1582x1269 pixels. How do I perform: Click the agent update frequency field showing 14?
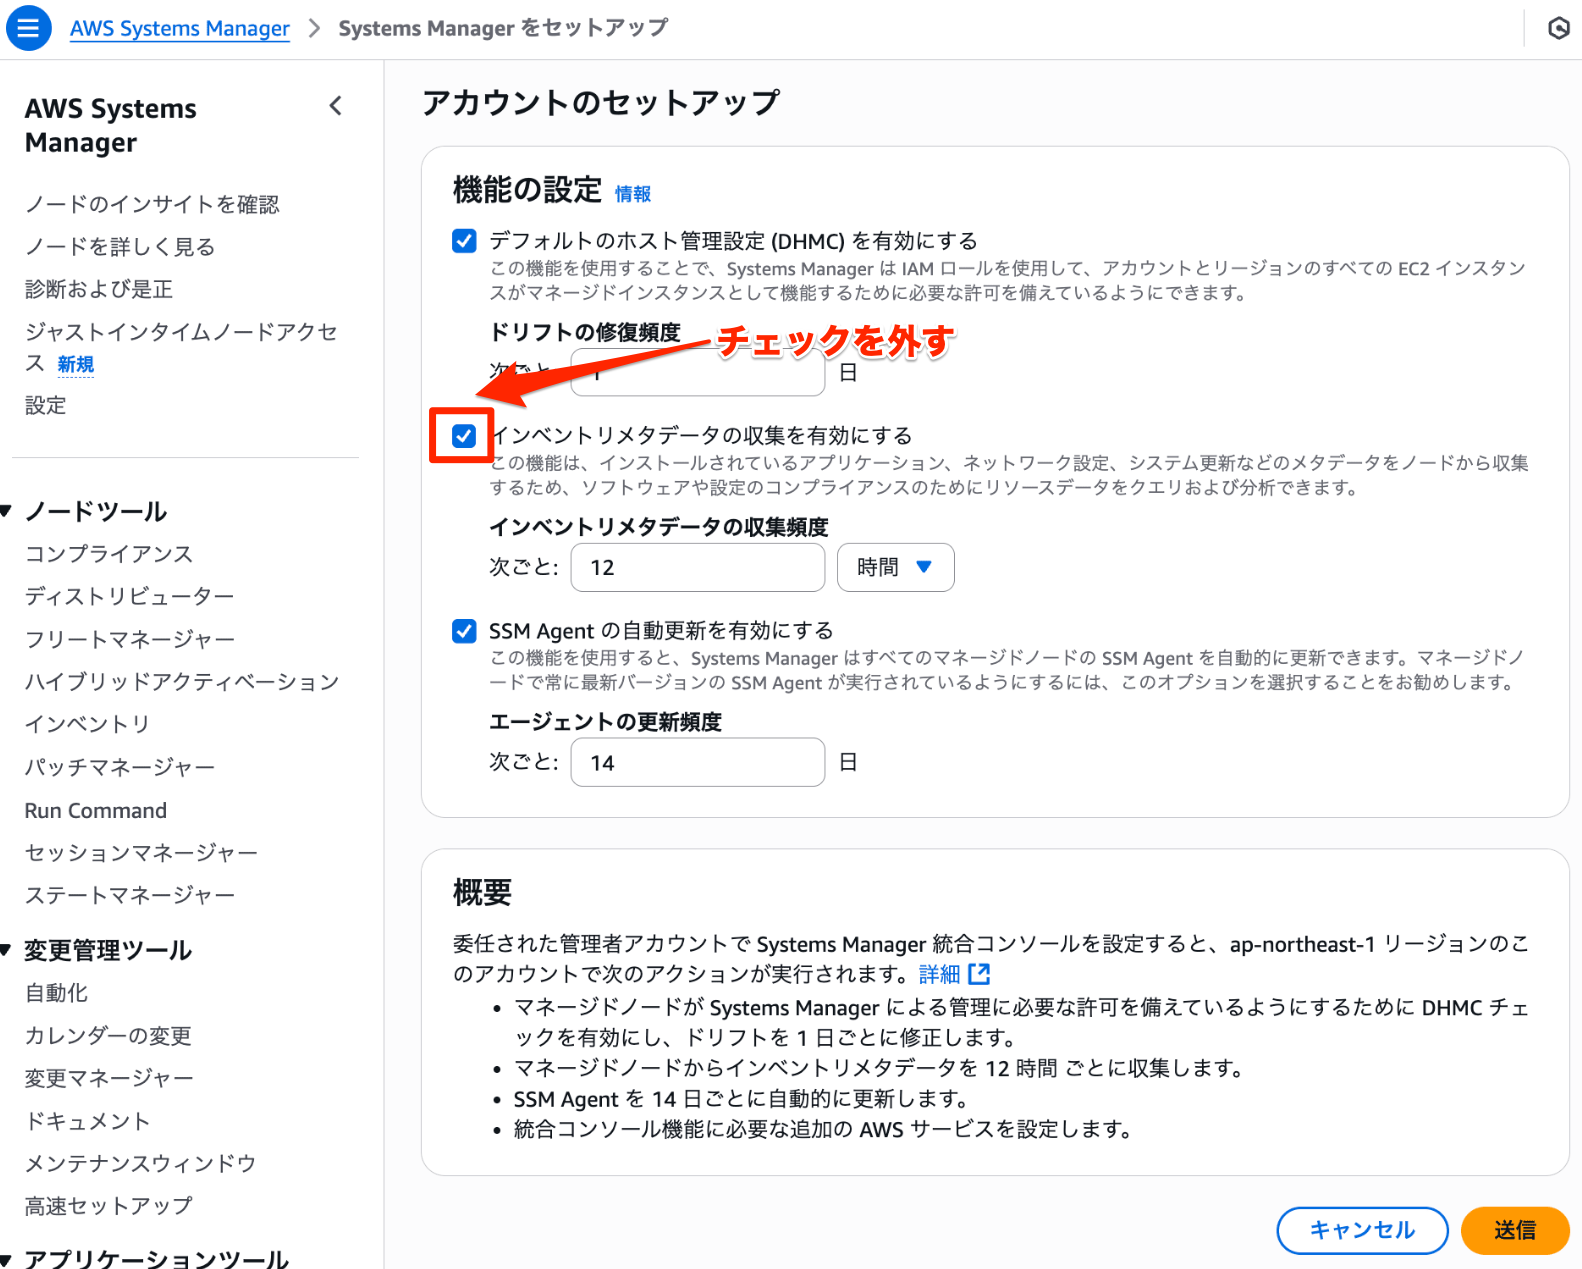point(697,762)
